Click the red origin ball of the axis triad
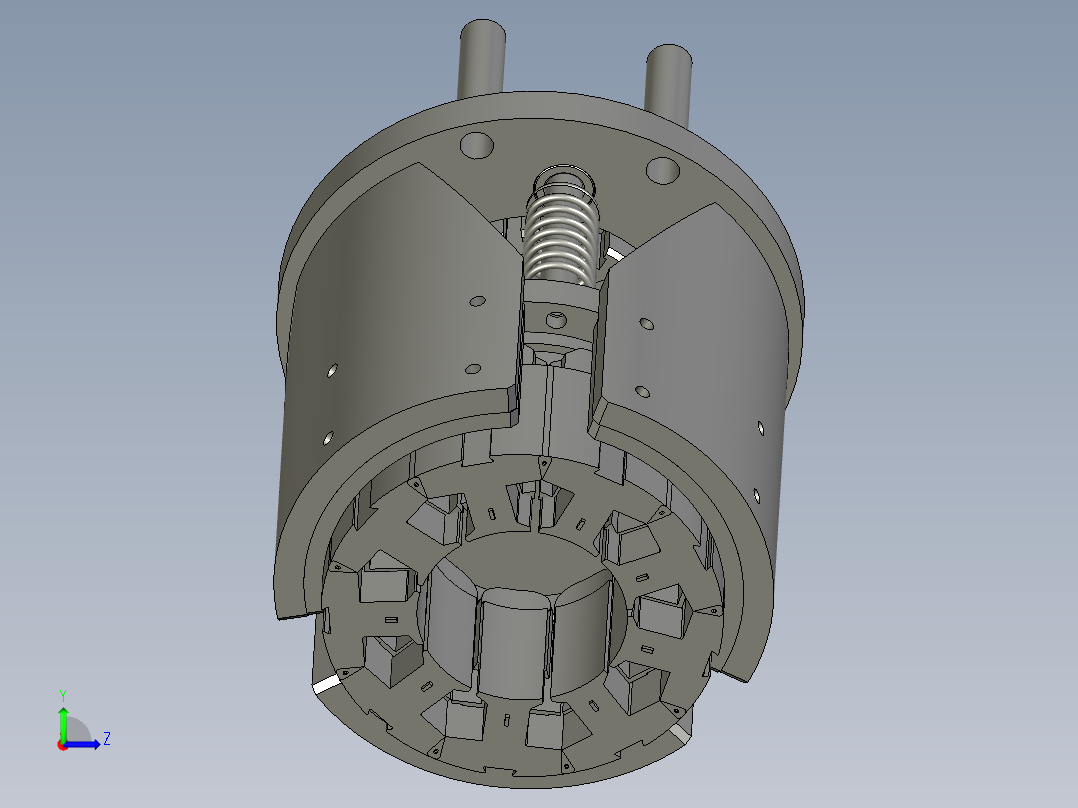This screenshot has height=808, width=1078. [63, 745]
